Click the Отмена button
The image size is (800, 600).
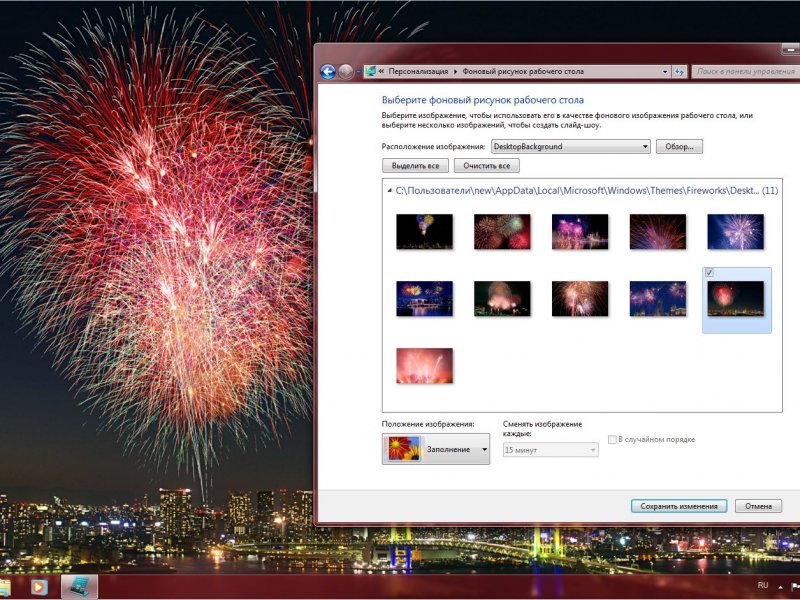click(758, 506)
